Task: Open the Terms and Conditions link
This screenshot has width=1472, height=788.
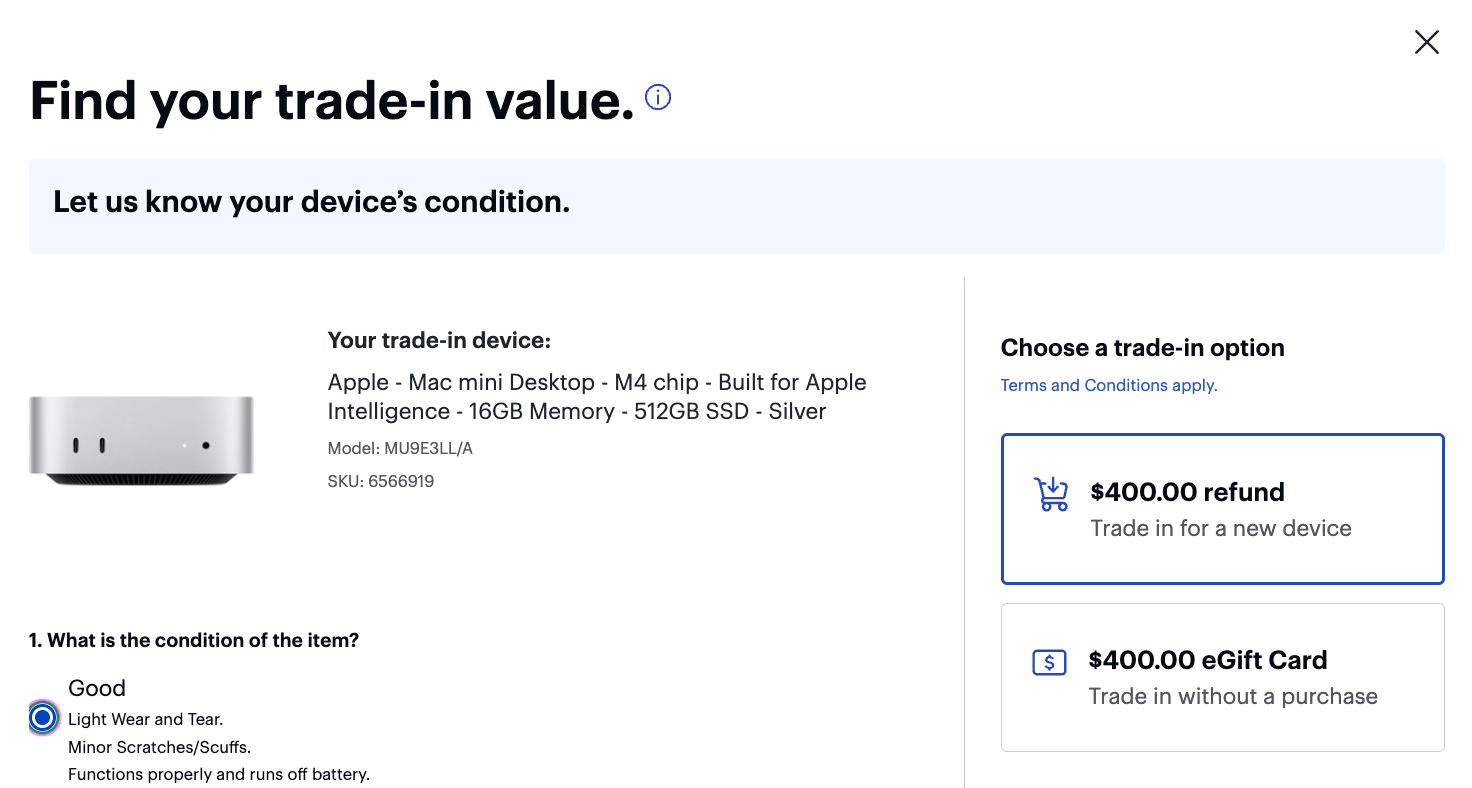Action: coord(1109,385)
